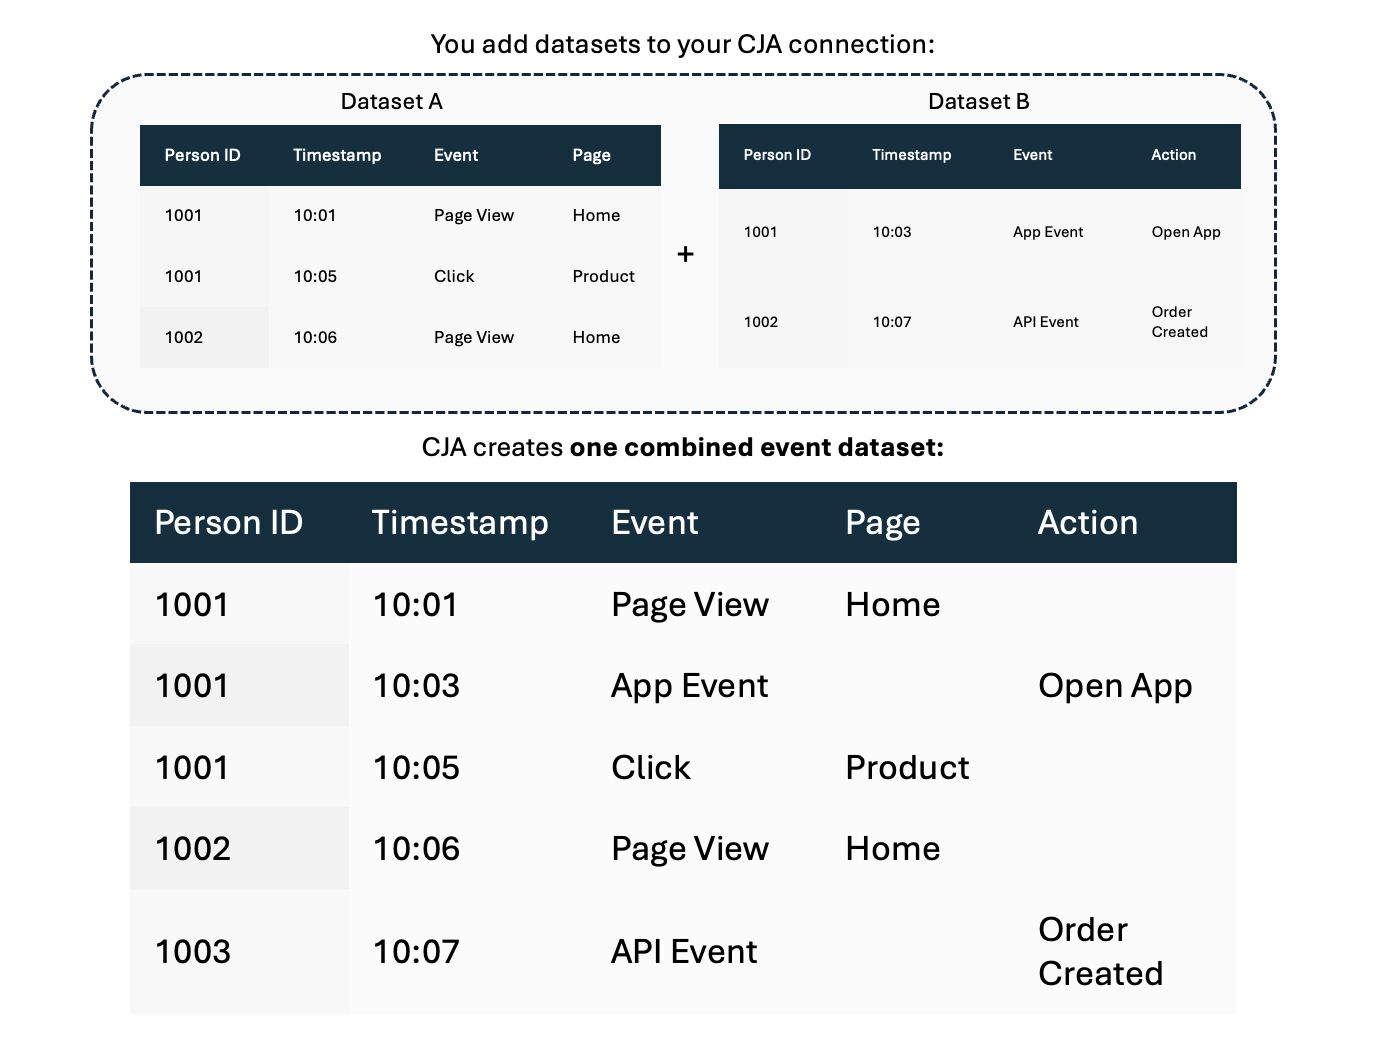
Task: Select the 'Timestamp' header in Dataset A
Action: point(337,155)
